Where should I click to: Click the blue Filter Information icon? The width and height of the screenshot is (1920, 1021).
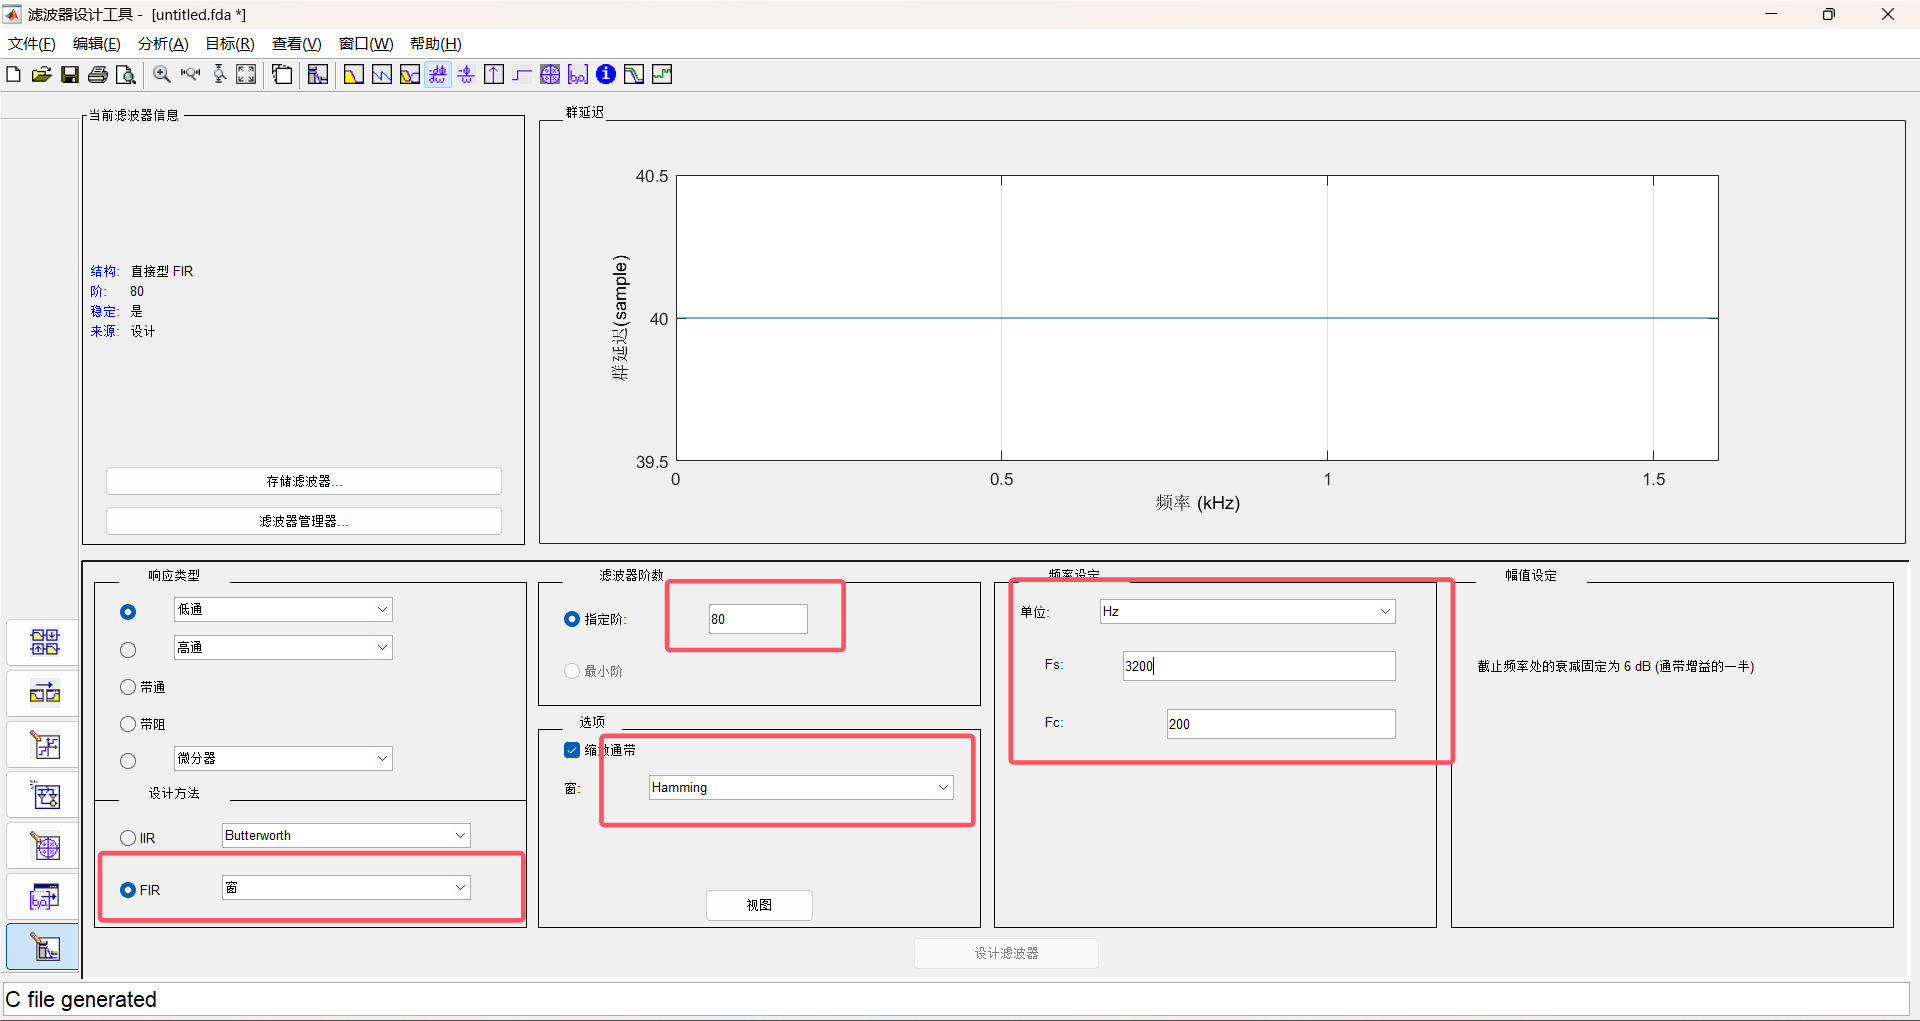pyautogui.click(x=606, y=74)
